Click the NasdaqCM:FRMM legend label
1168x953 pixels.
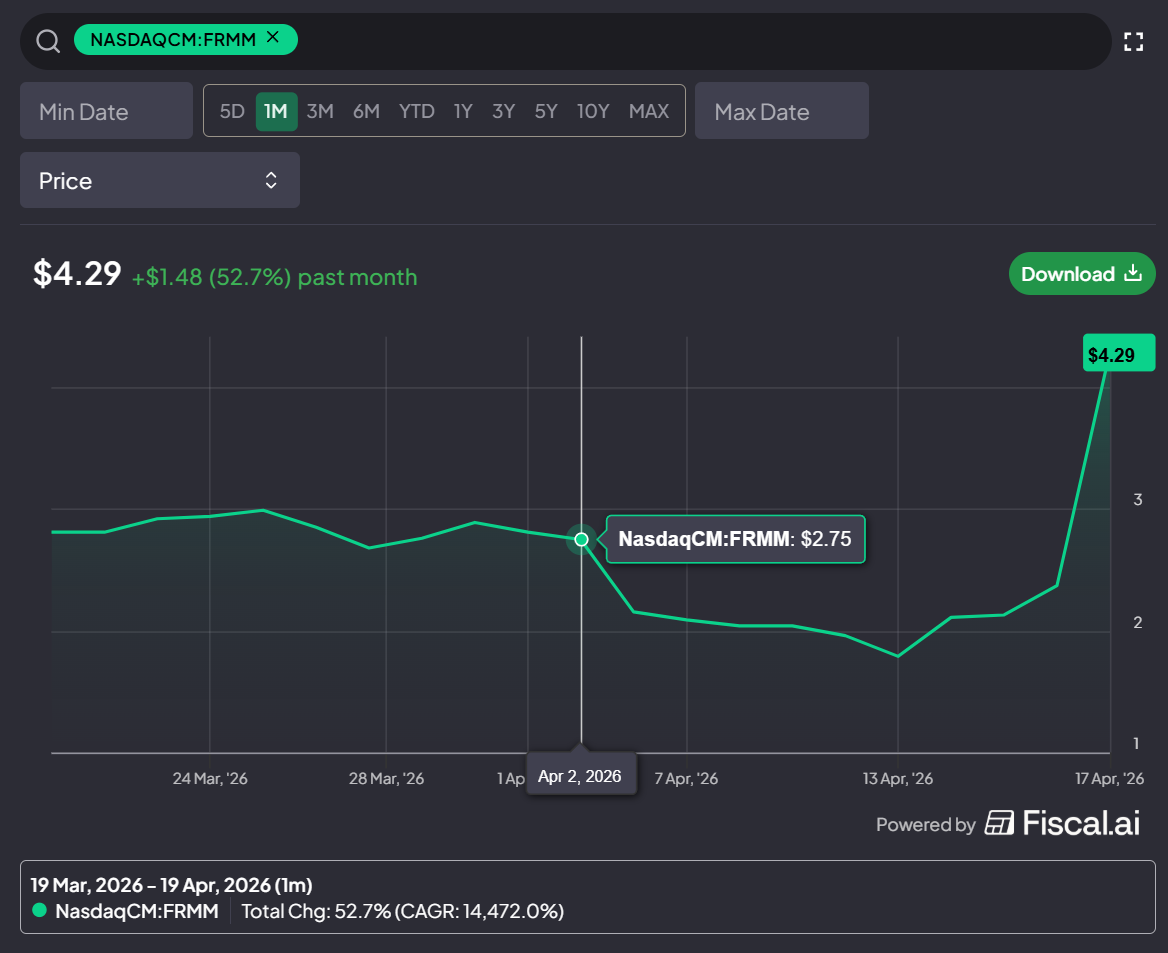coord(137,911)
